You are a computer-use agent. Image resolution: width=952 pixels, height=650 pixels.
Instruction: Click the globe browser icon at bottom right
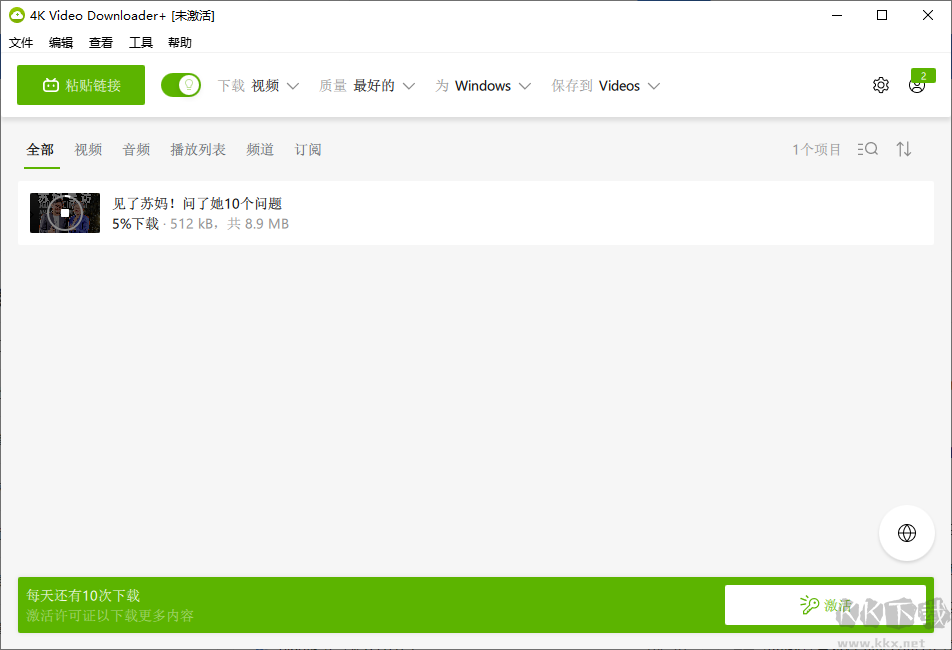point(907,533)
